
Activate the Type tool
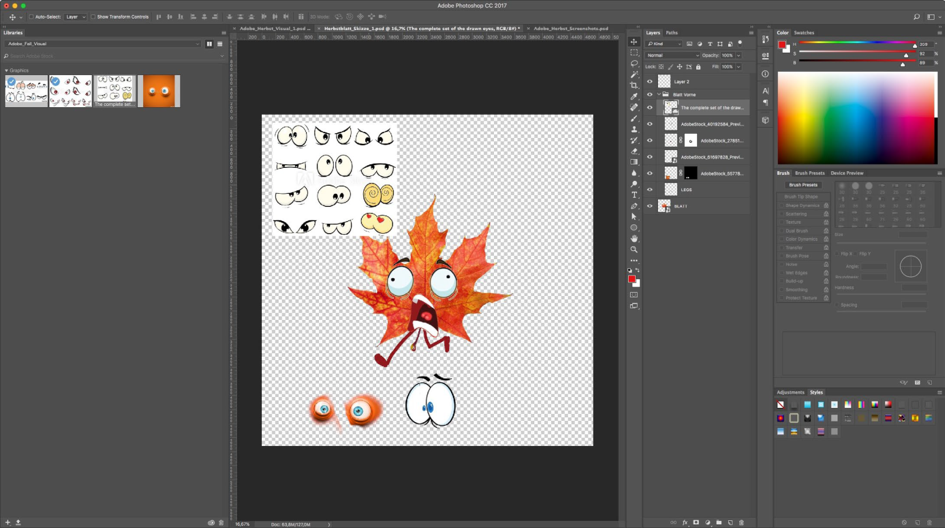[634, 195]
